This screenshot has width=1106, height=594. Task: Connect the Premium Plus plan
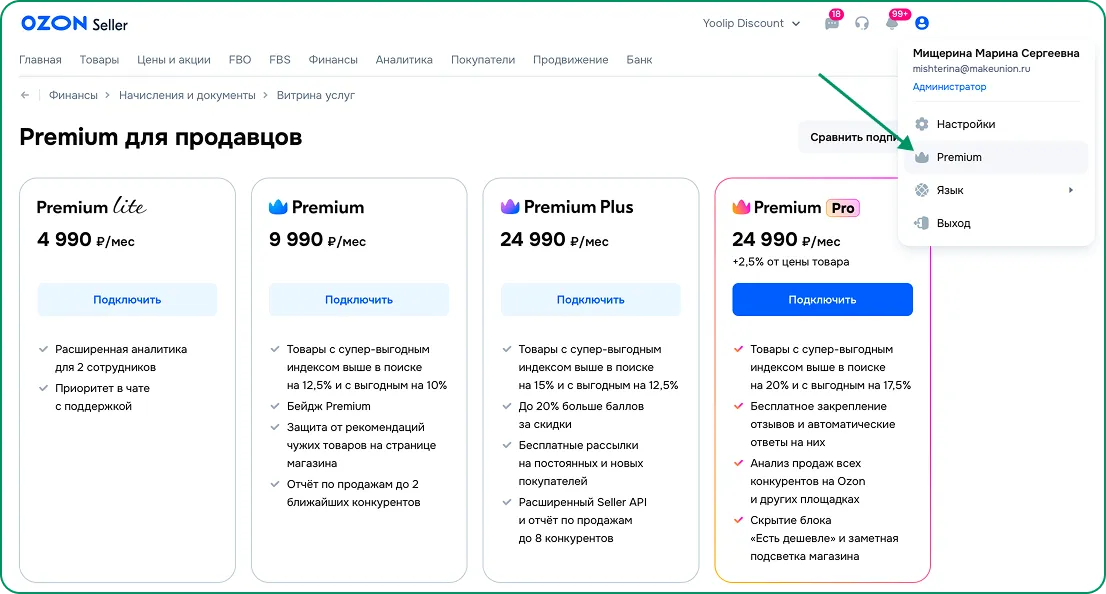coord(590,300)
